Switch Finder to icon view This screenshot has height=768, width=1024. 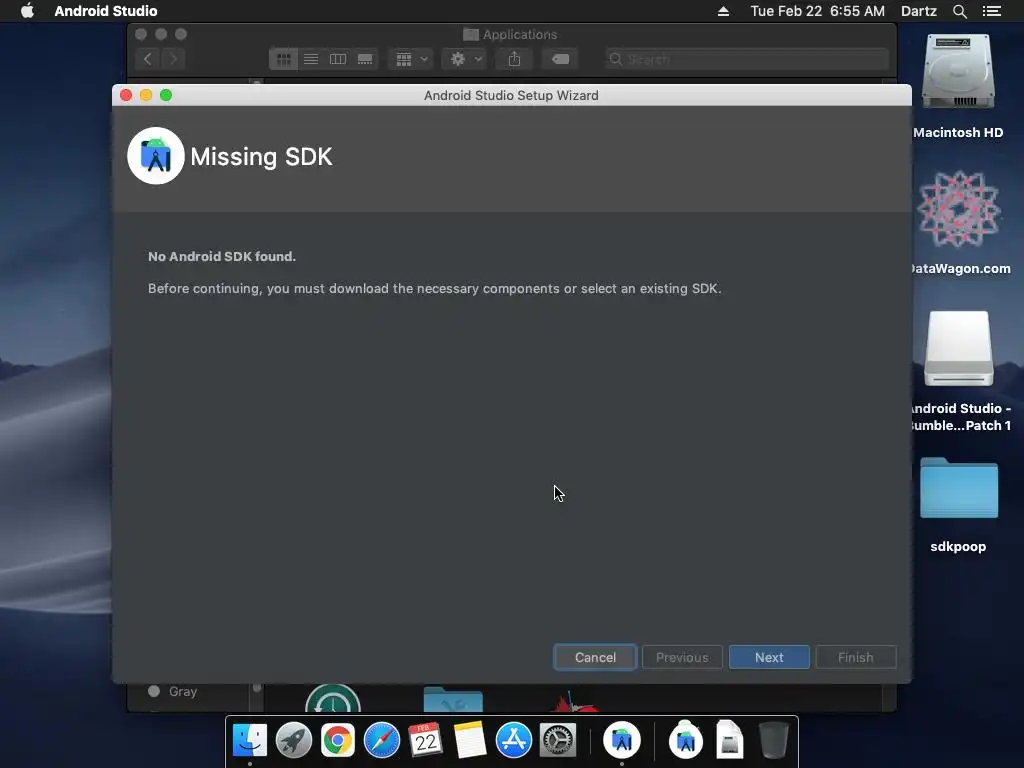click(283, 59)
